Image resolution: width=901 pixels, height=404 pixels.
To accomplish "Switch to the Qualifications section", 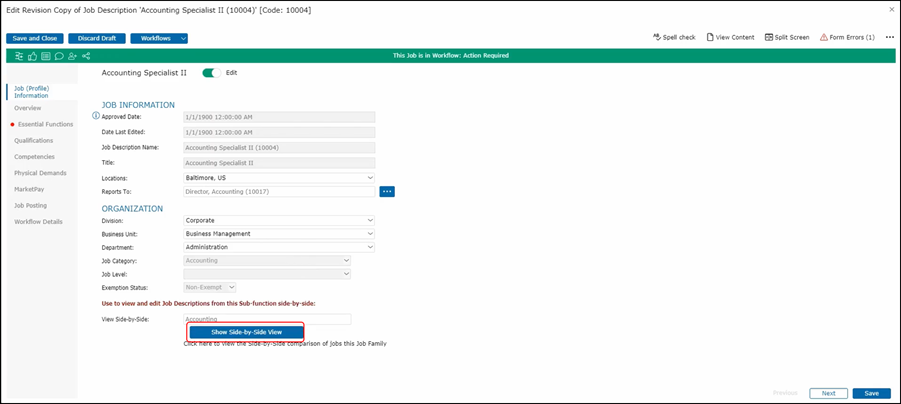I will point(34,141).
